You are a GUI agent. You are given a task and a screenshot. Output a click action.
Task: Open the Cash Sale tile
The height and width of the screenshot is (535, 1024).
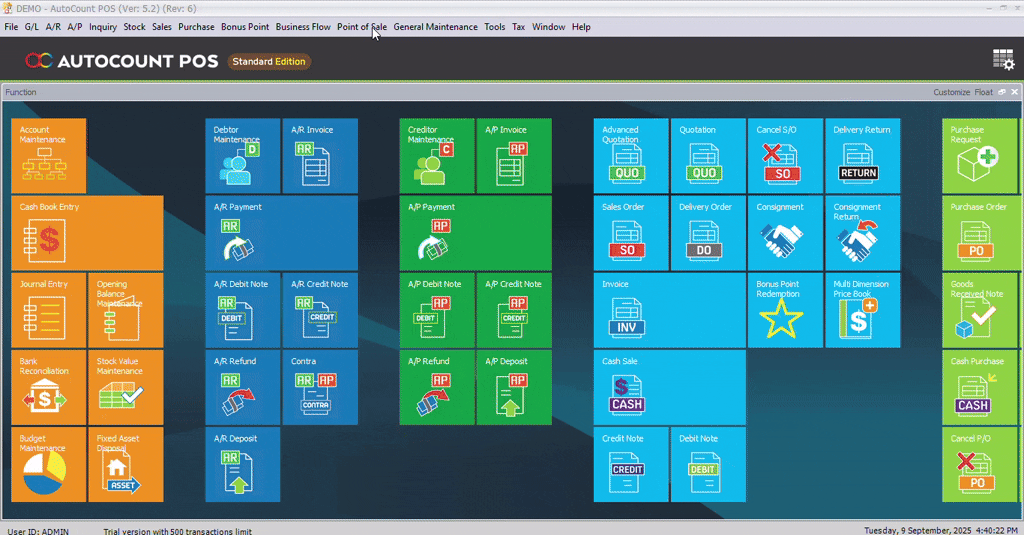(x=669, y=387)
